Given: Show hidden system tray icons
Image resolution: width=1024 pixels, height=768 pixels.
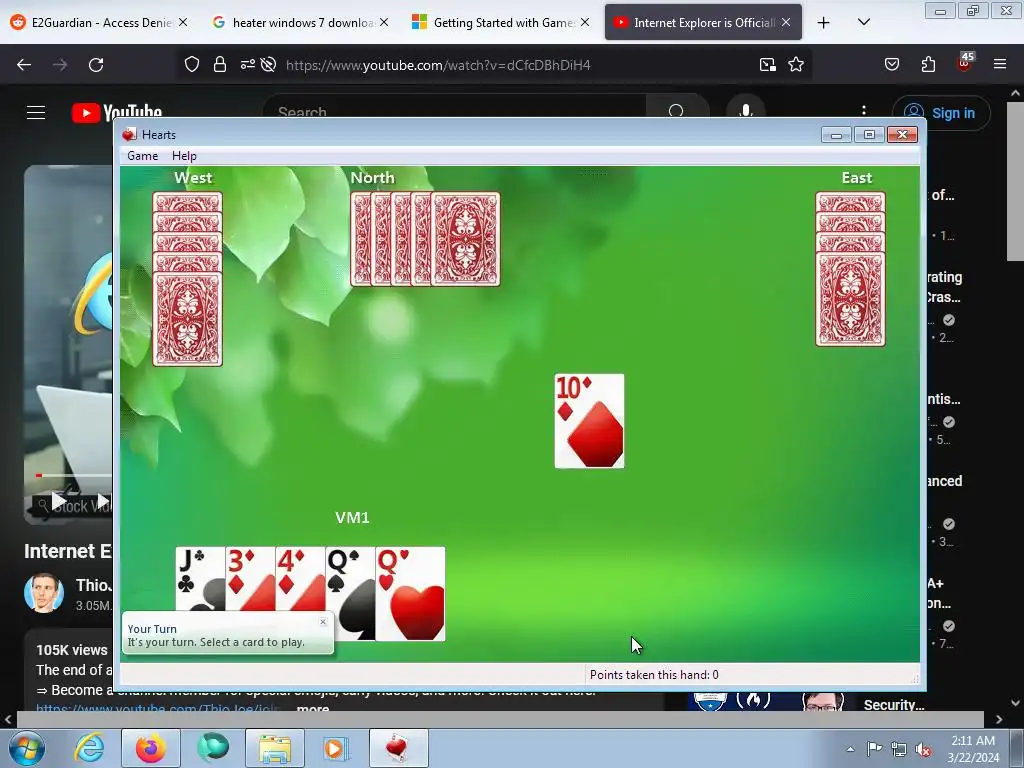Looking at the screenshot, I should click(850, 749).
